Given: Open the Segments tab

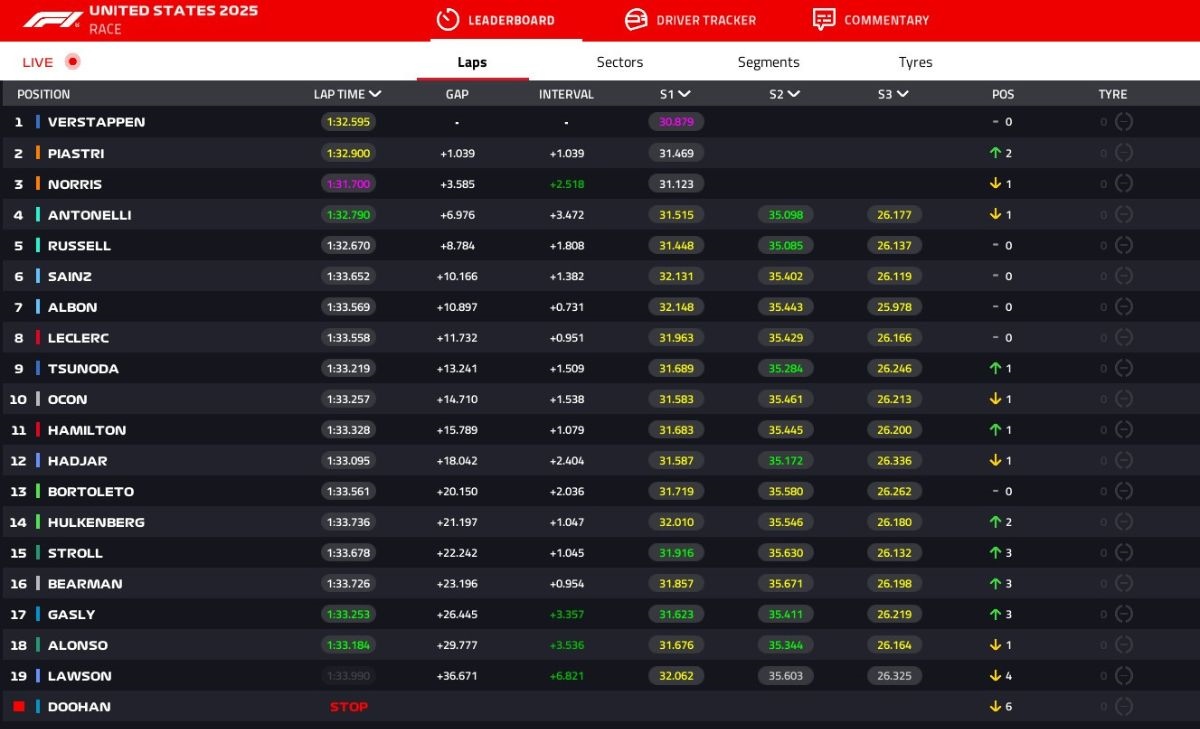Looking at the screenshot, I should click(x=768, y=62).
